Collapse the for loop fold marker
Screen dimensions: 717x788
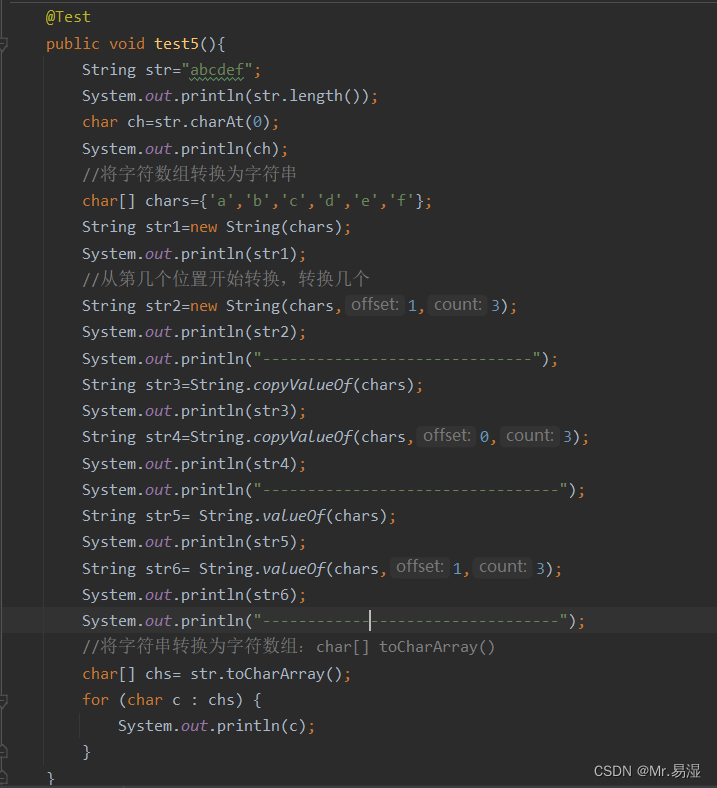pyautogui.click(x=3, y=701)
